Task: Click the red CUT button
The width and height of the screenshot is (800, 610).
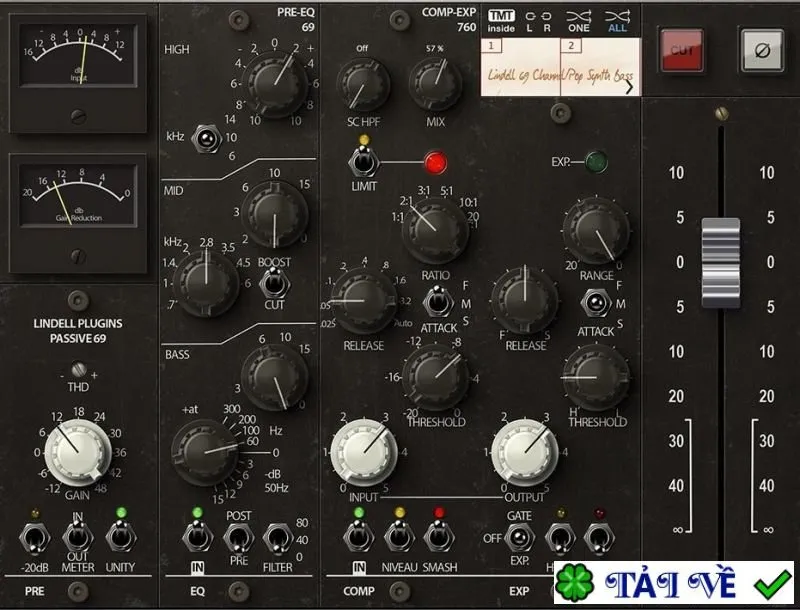Action: tap(682, 50)
